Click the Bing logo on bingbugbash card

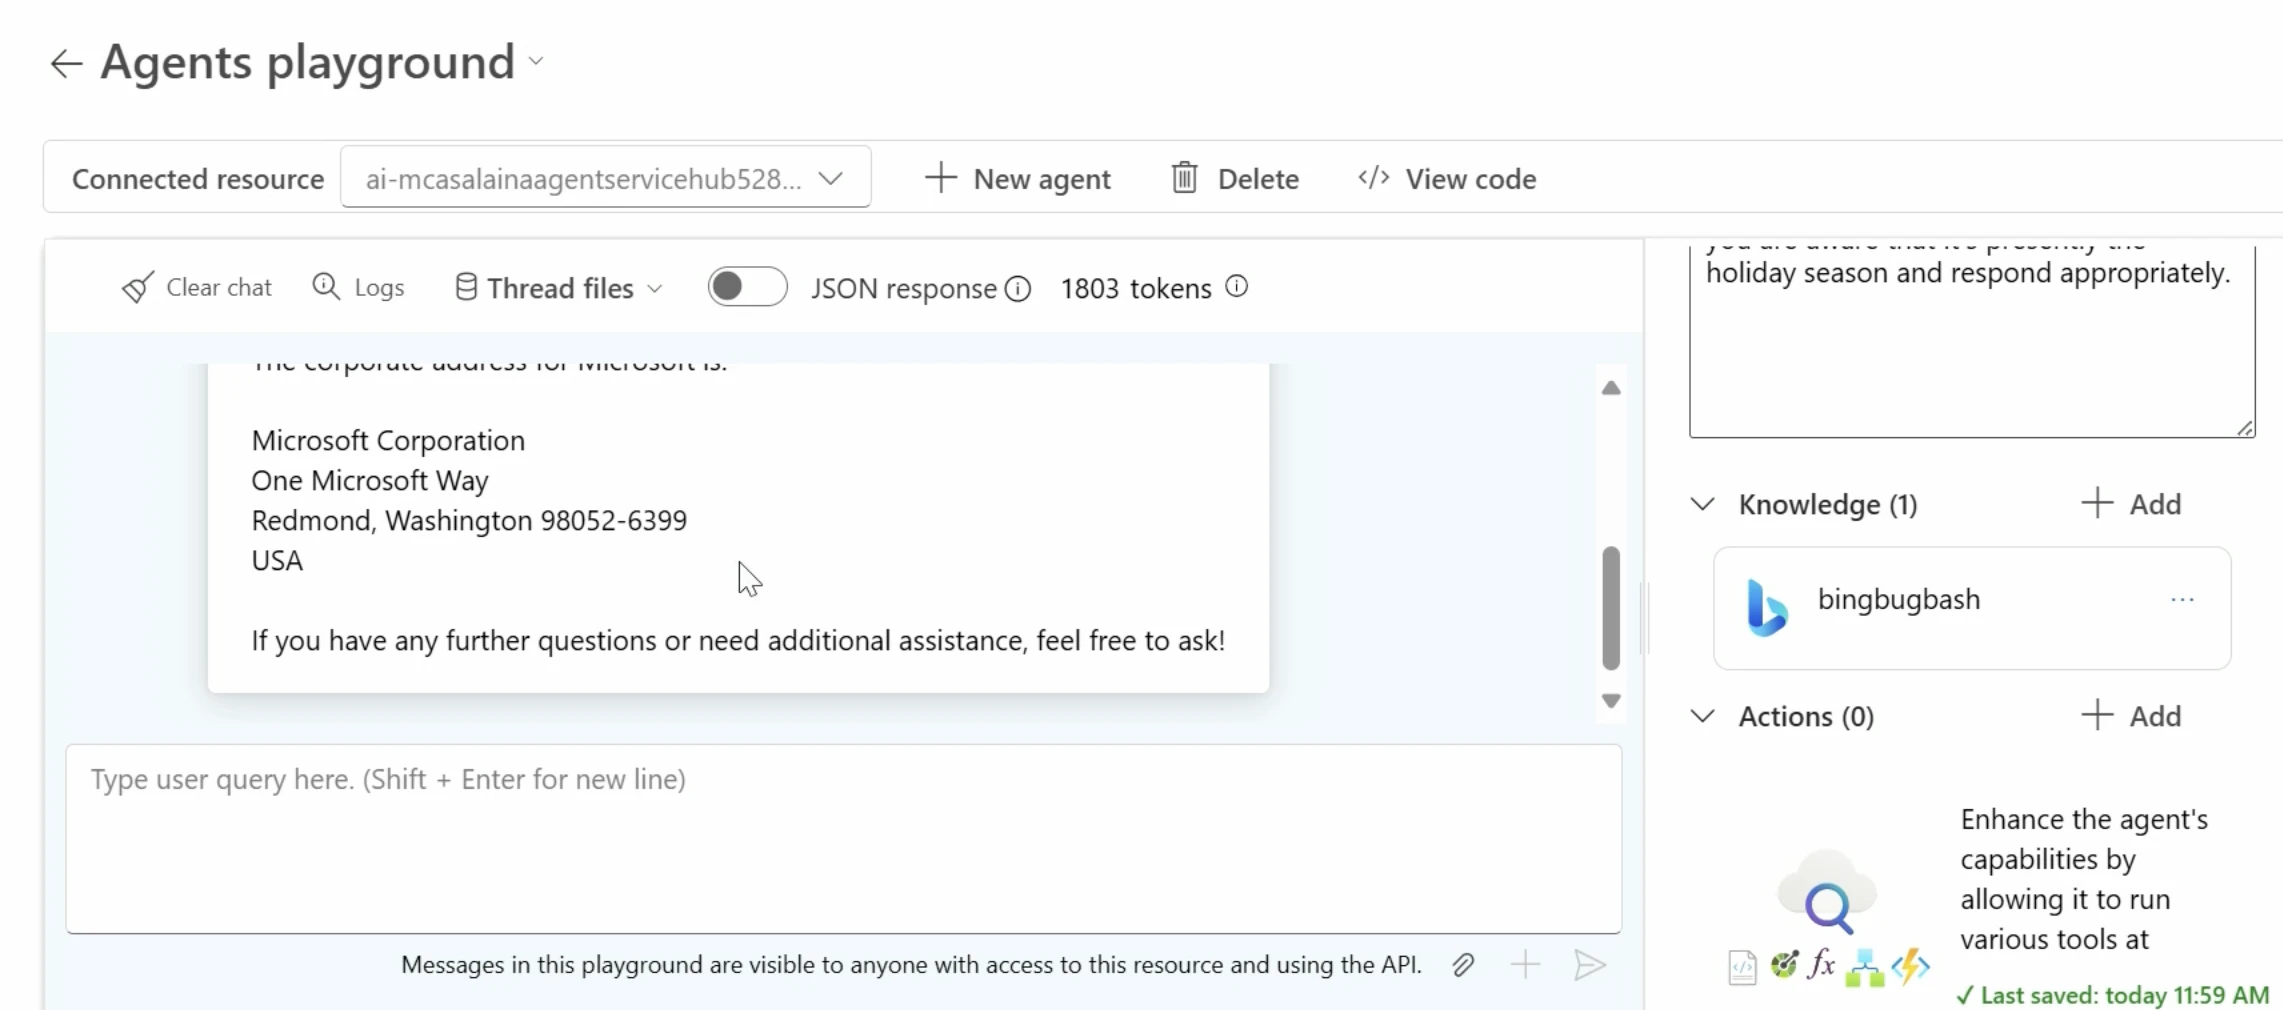point(1767,607)
